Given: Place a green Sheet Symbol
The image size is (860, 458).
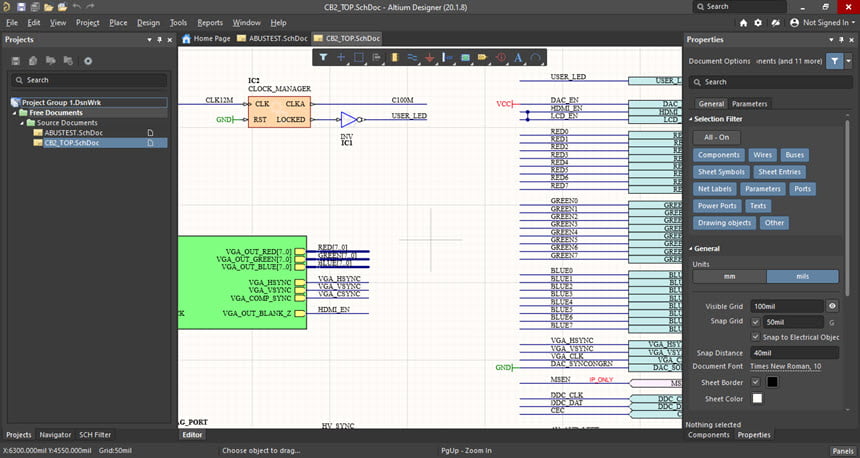Looking at the screenshot, I should coord(465,57).
